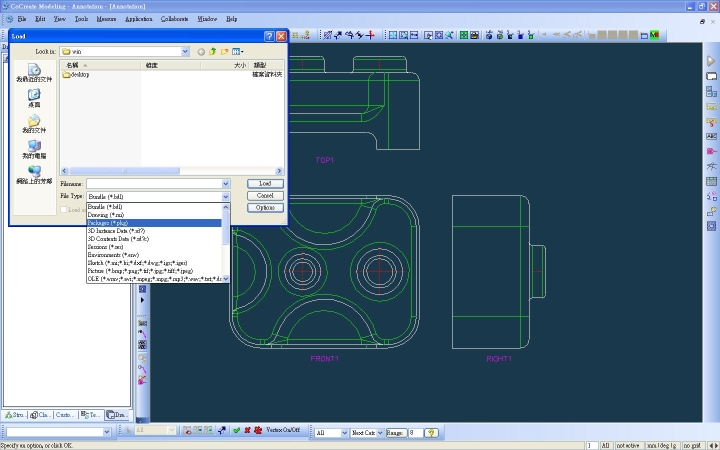Toggle the Vertex On/Off option
720x450 pixels.
click(x=282, y=430)
